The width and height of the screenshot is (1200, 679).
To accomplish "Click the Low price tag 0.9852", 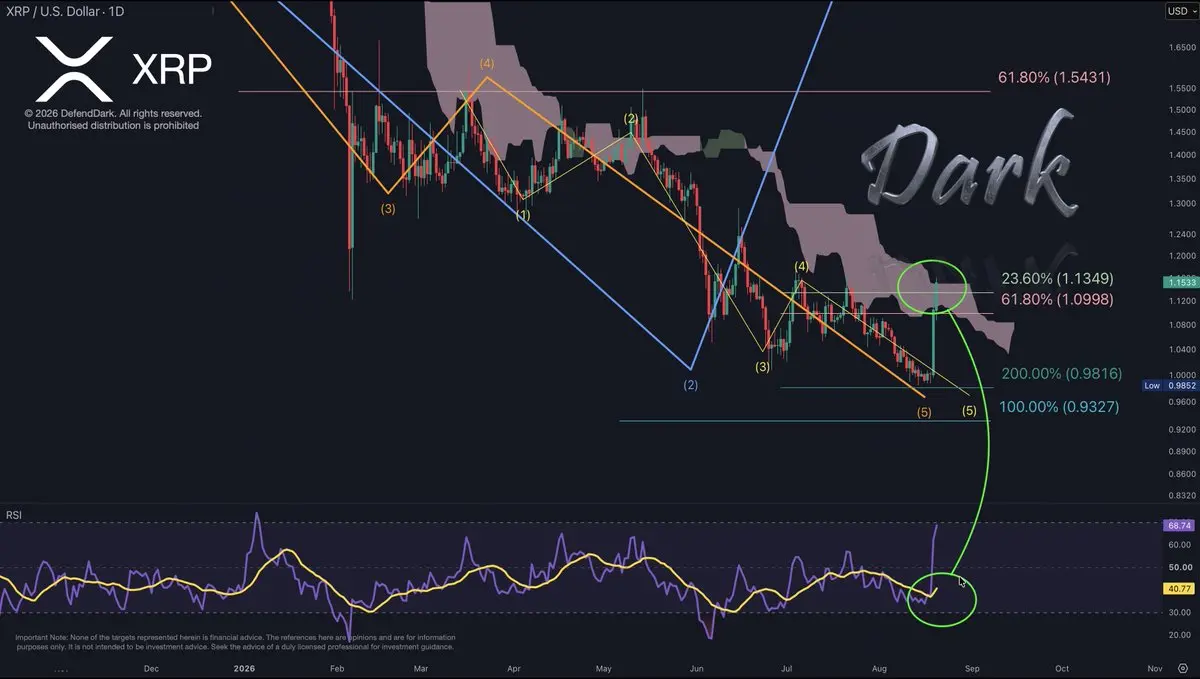I will point(1169,386).
